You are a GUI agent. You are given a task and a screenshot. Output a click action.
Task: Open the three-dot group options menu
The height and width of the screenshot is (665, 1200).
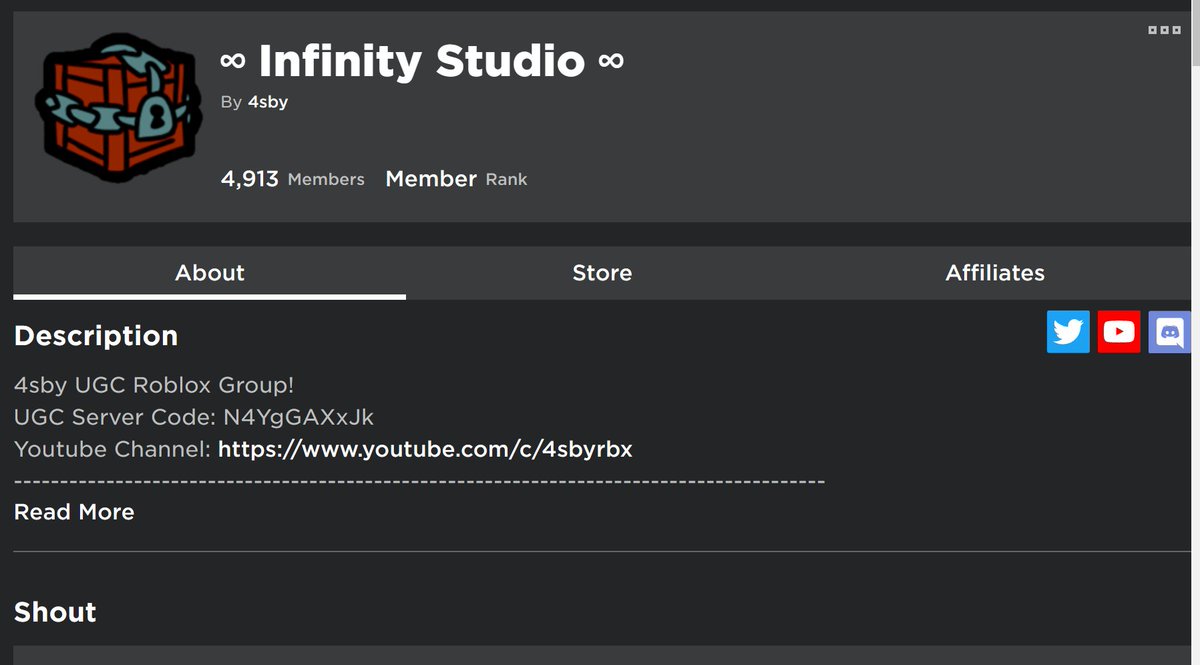(x=1164, y=30)
